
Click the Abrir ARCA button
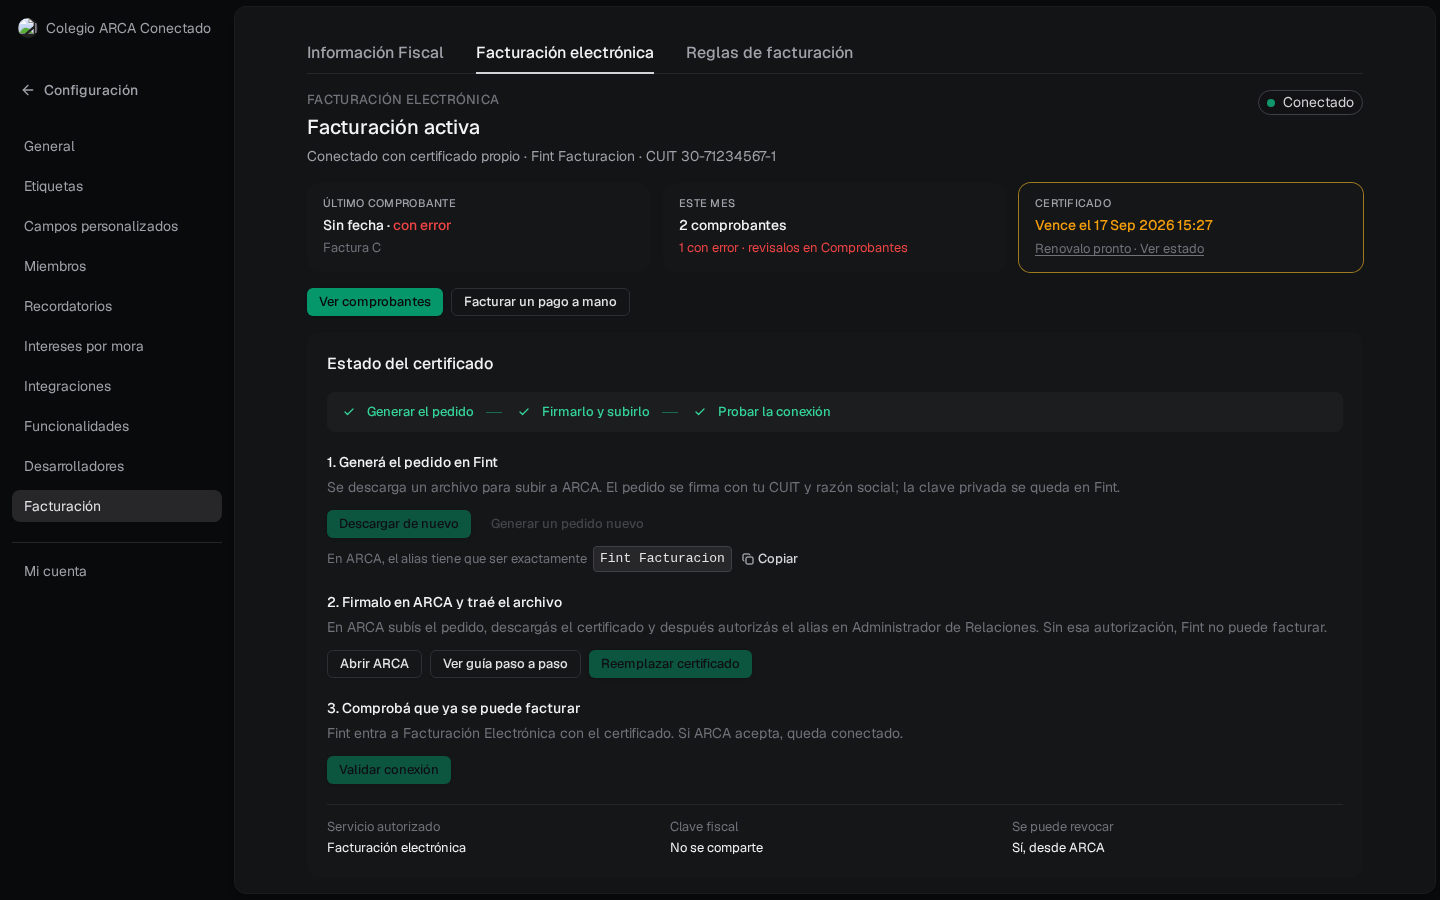point(374,664)
